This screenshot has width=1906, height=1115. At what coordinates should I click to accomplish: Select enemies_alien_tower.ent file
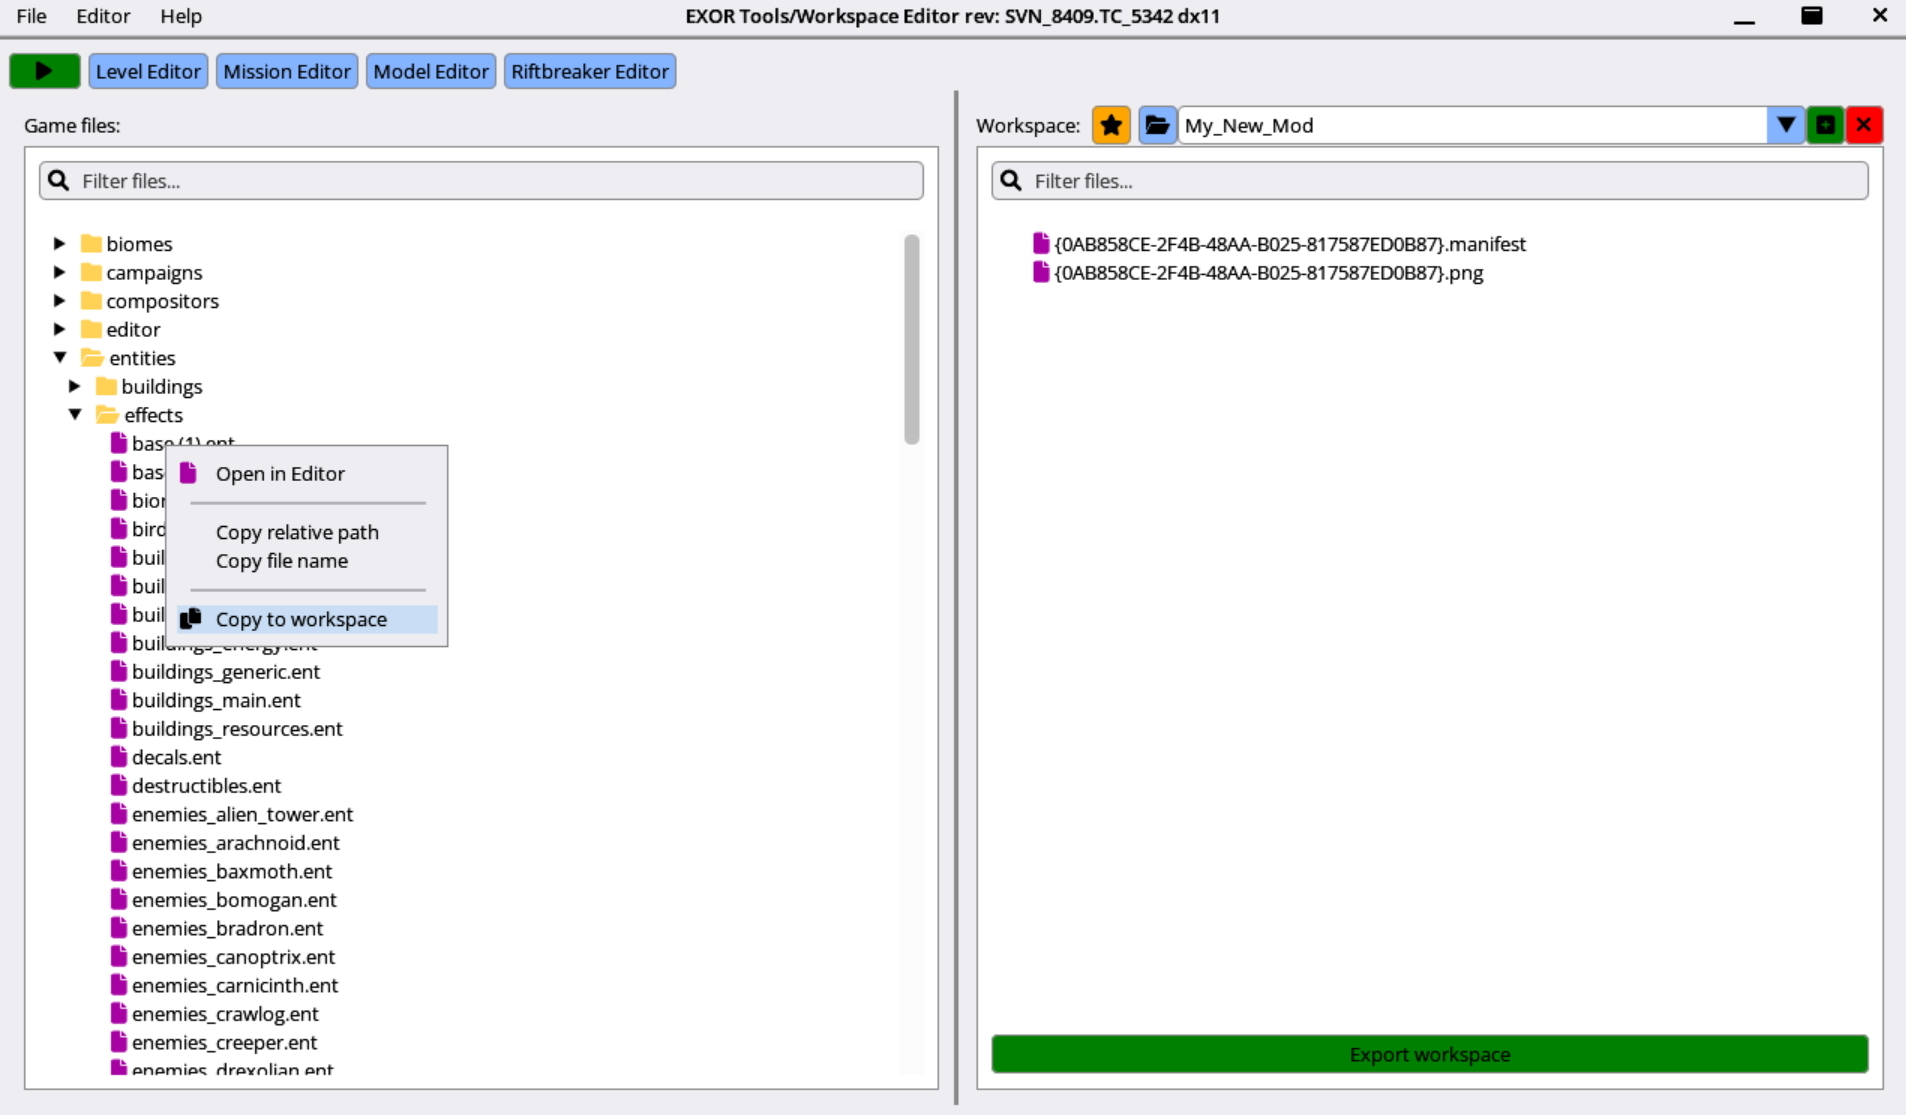point(242,814)
